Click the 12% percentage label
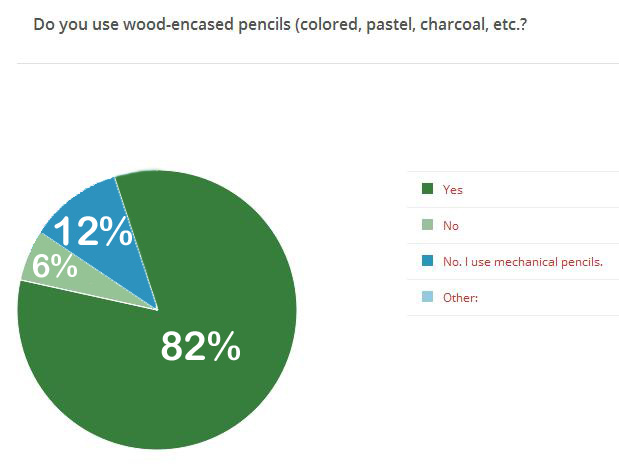This screenshot has width=619, height=464. 92,232
